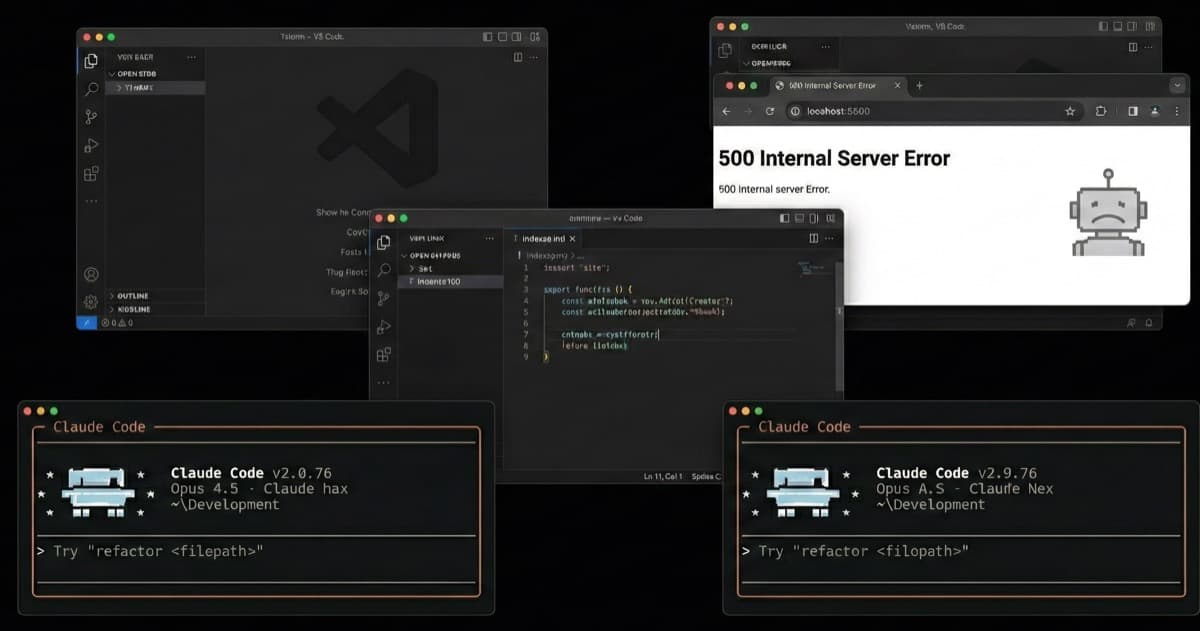The width and height of the screenshot is (1200, 631).
Task: Select the Source Control icon in VS Code
Action: 91,116
